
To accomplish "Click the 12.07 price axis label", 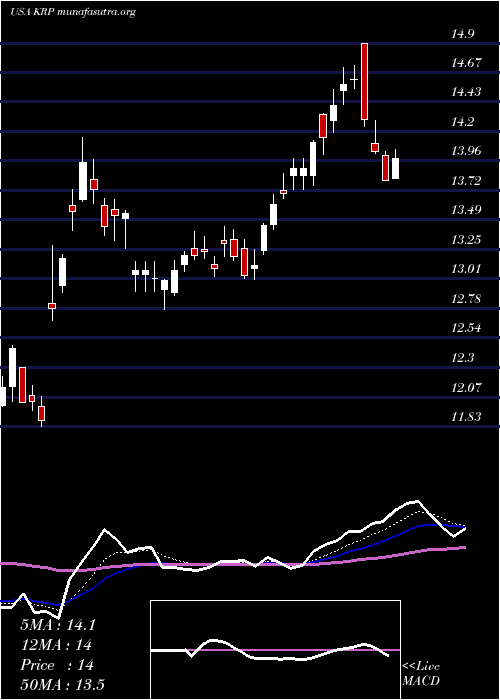I will pyautogui.click(x=467, y=388).
